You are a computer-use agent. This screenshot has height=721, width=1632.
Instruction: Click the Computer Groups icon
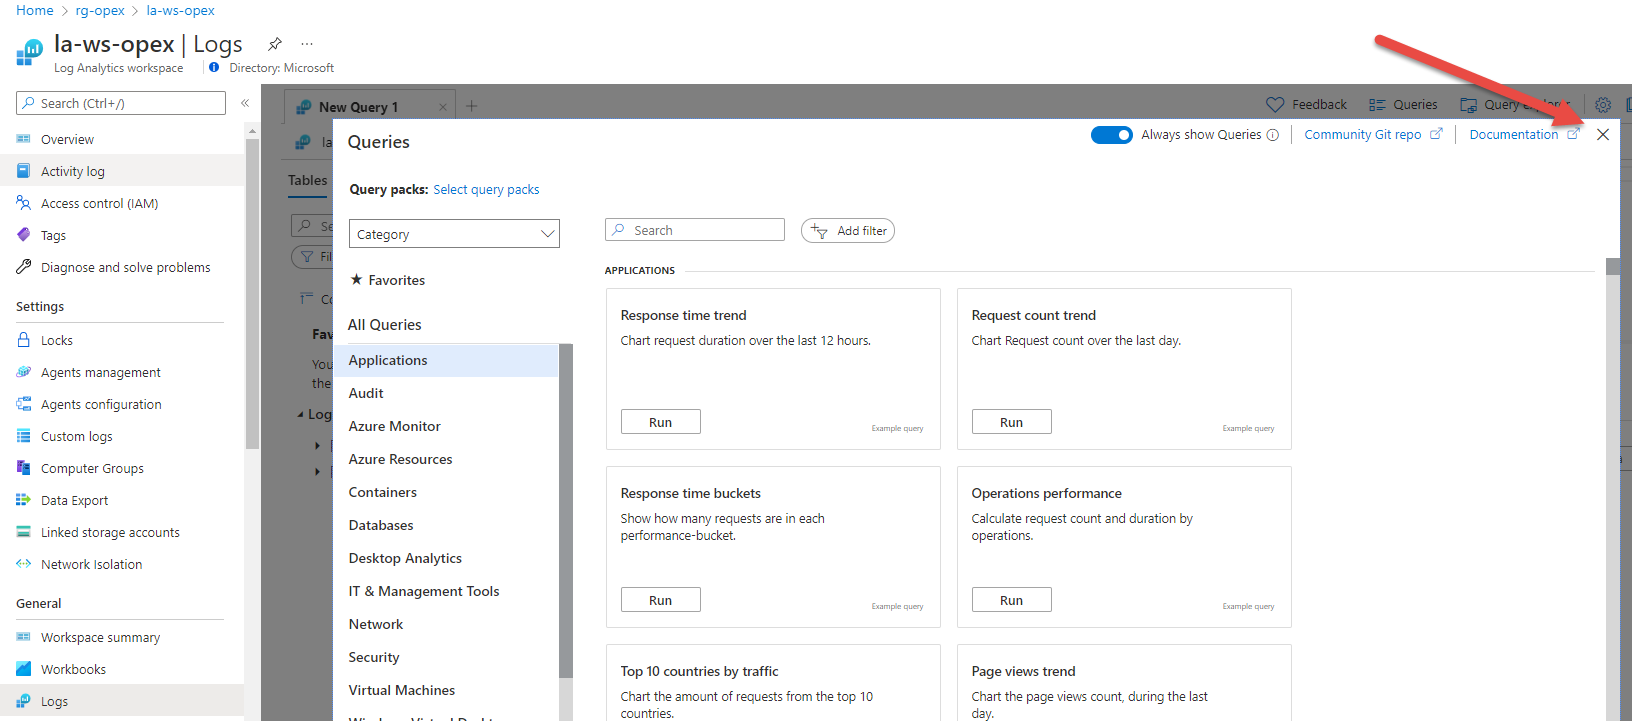(24, 468)
